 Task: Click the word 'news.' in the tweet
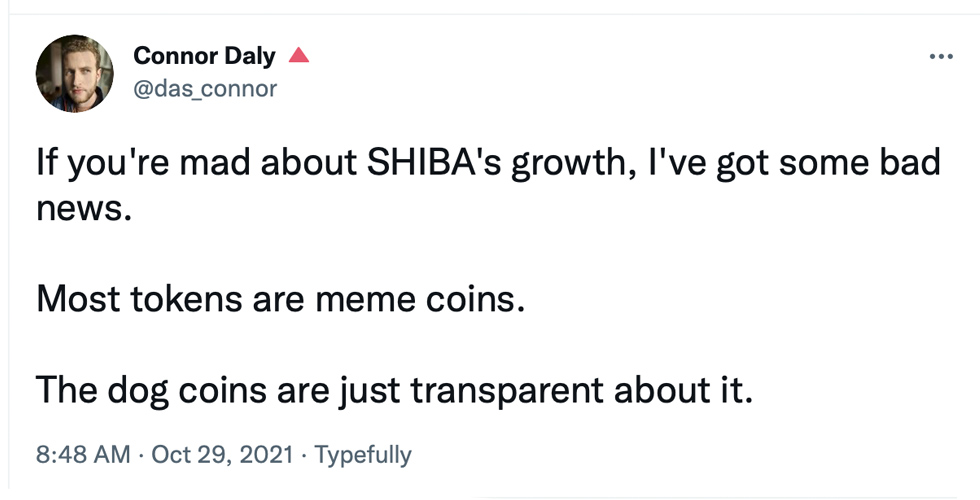coord(84,210)
